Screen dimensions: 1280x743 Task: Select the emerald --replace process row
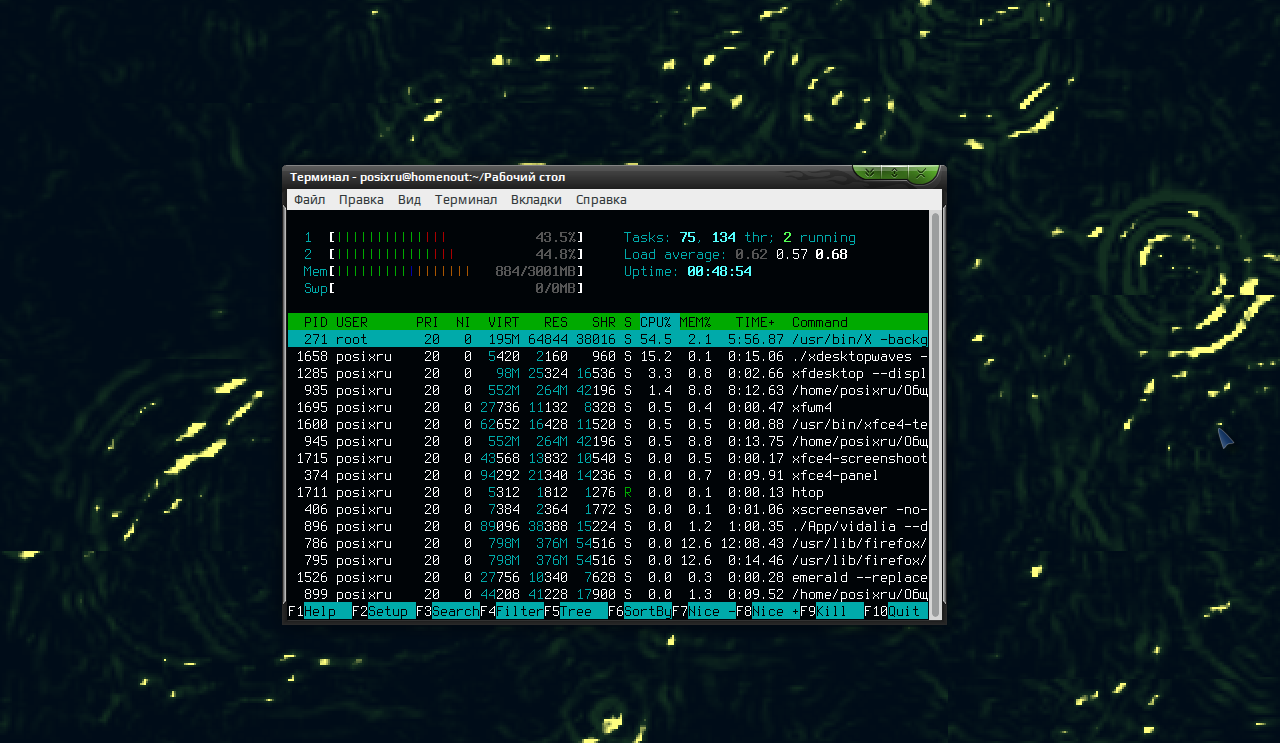click(608, 577)
